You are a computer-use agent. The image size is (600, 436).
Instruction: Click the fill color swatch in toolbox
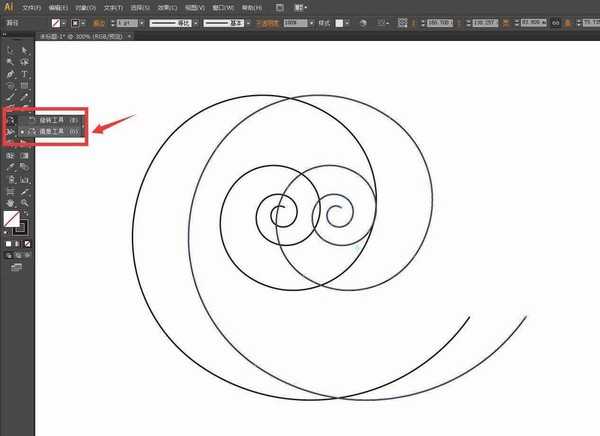(11, 218)
